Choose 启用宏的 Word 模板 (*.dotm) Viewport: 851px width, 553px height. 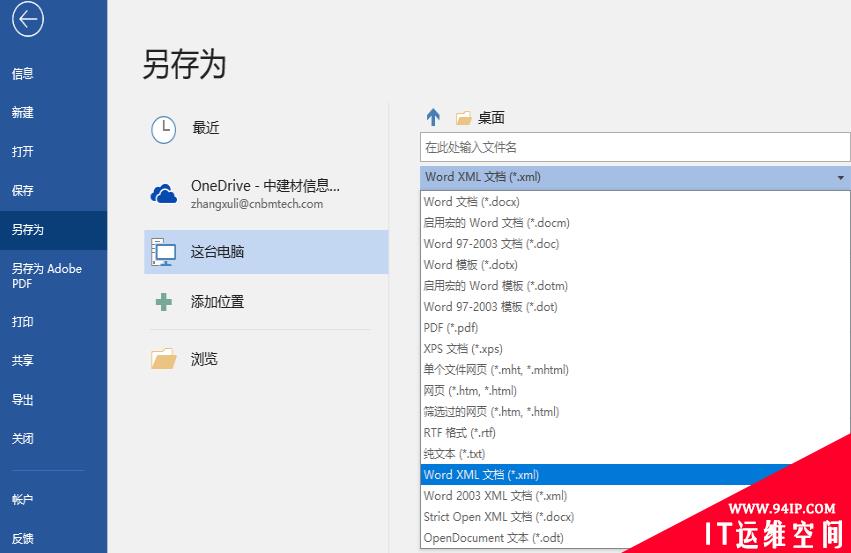click(635, 285)
